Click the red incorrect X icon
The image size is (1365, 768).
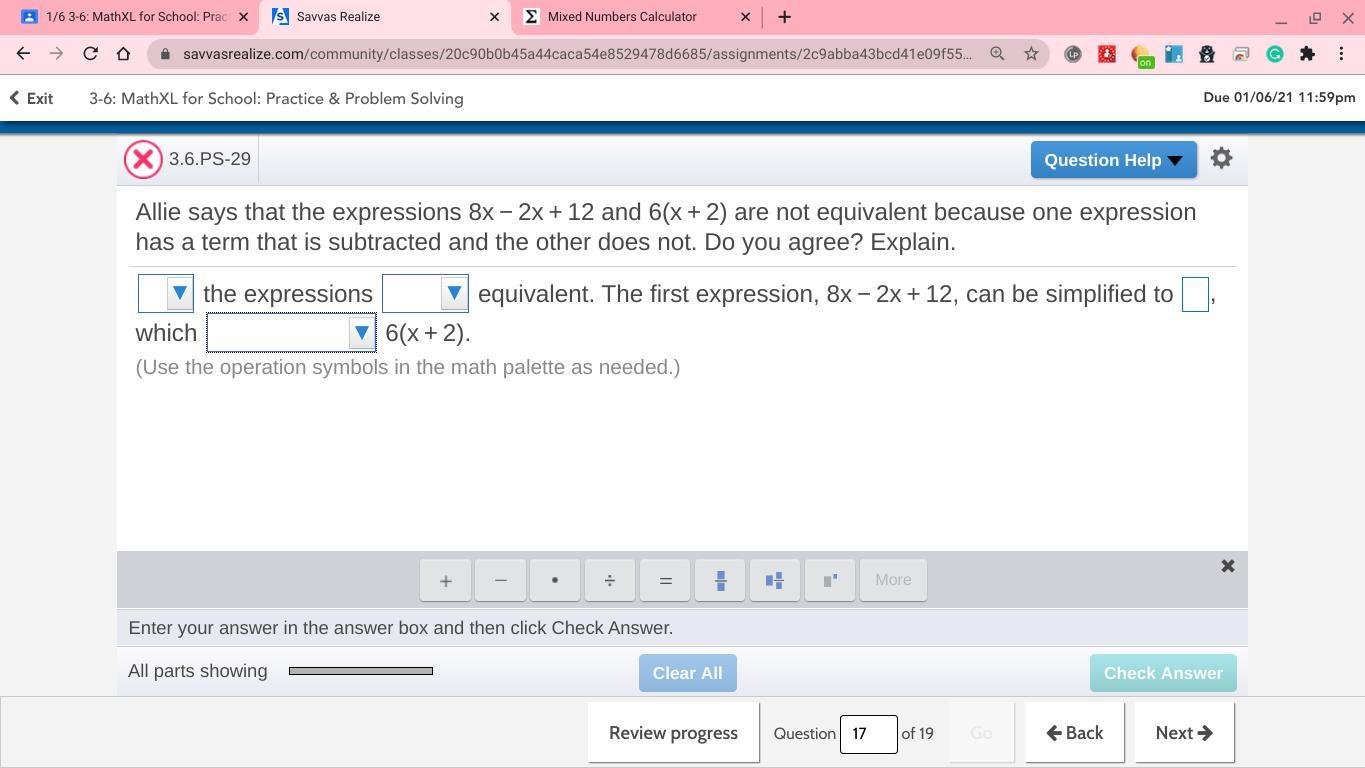(143, 159)
